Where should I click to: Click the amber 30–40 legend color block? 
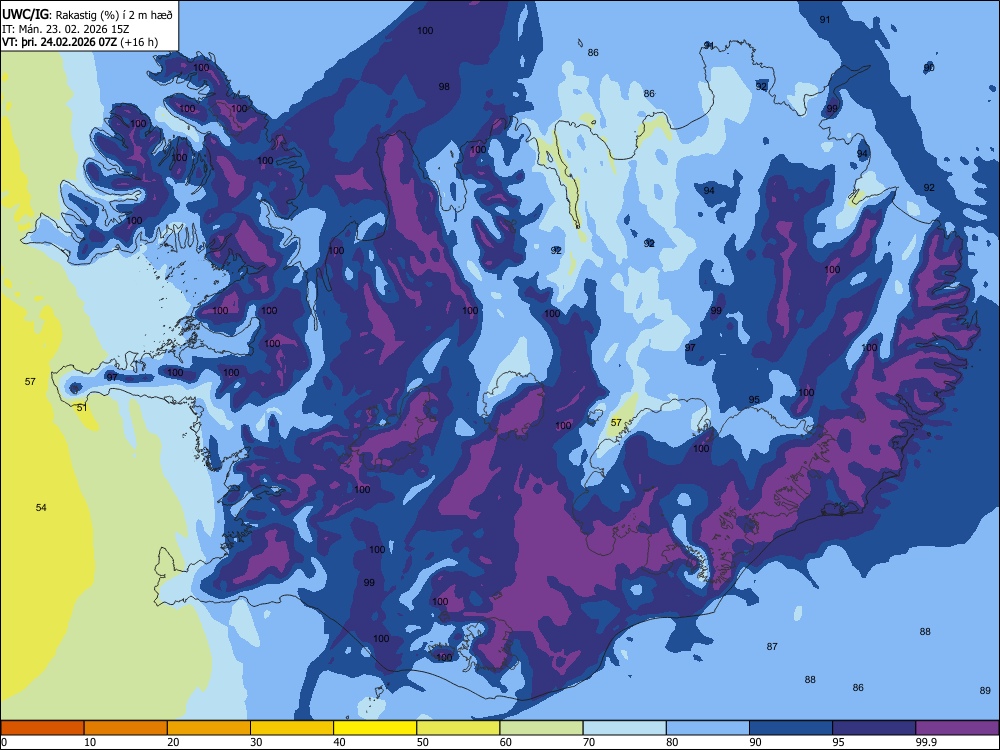pyautogui.click(x=292, y=728)
